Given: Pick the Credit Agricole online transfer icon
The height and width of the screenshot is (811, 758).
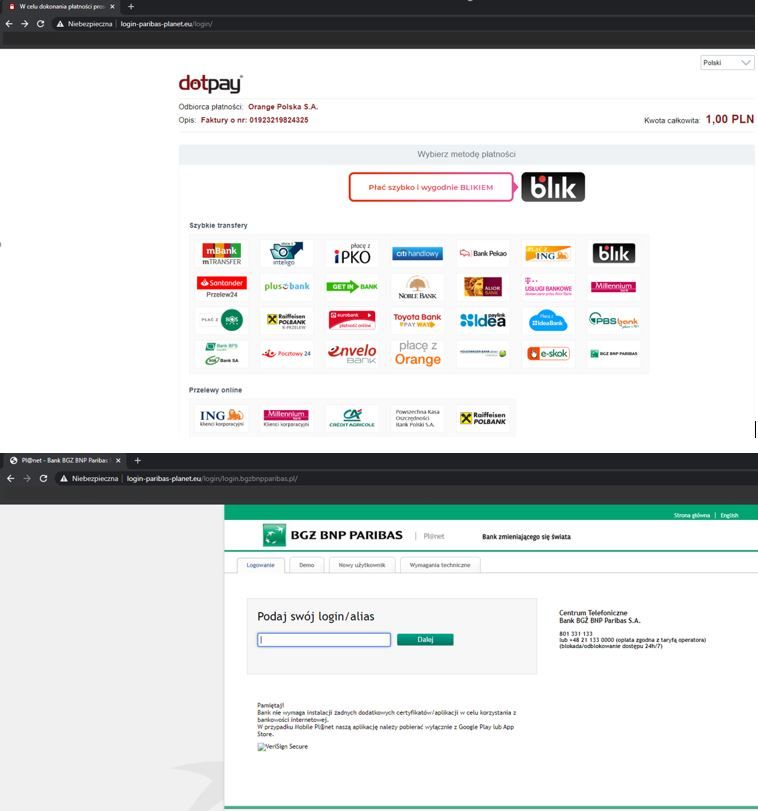Looking at the screenshot, I should tap(352, 418).
